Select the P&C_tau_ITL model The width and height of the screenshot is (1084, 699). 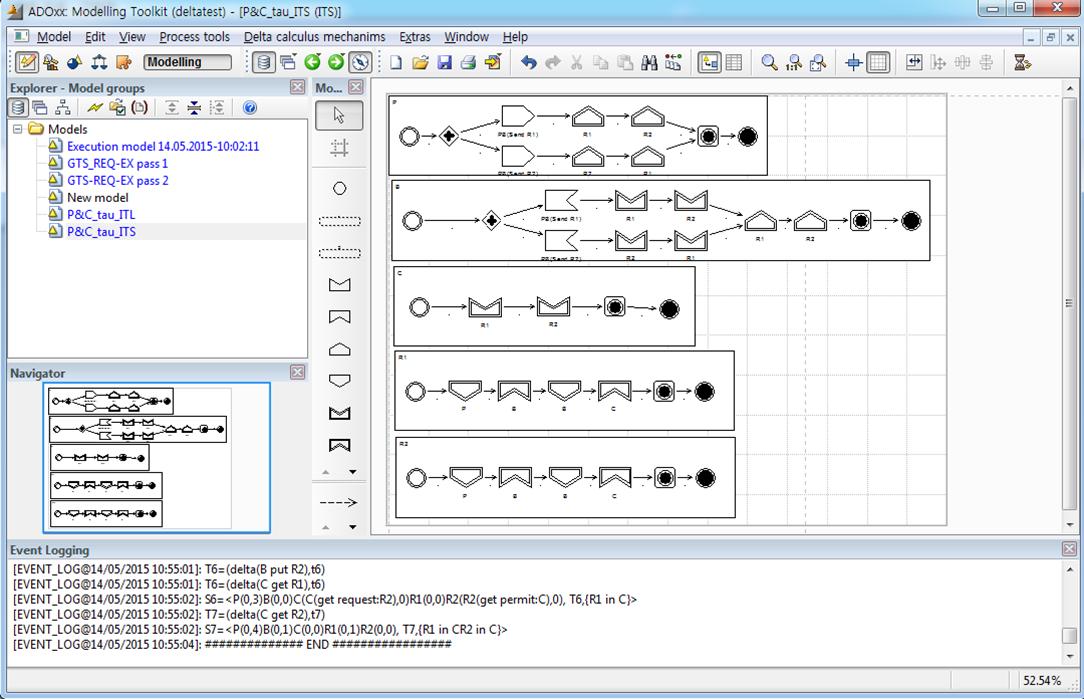pos(101,214)
